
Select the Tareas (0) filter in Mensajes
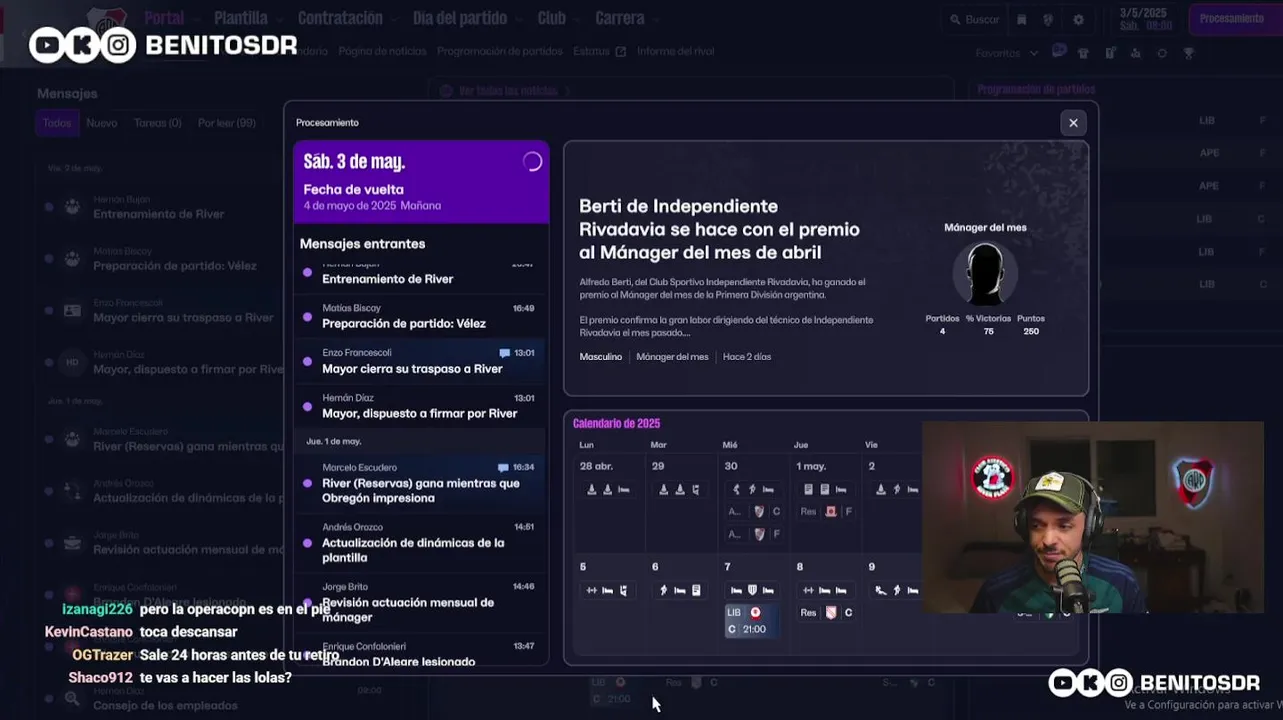click(158, 123)
